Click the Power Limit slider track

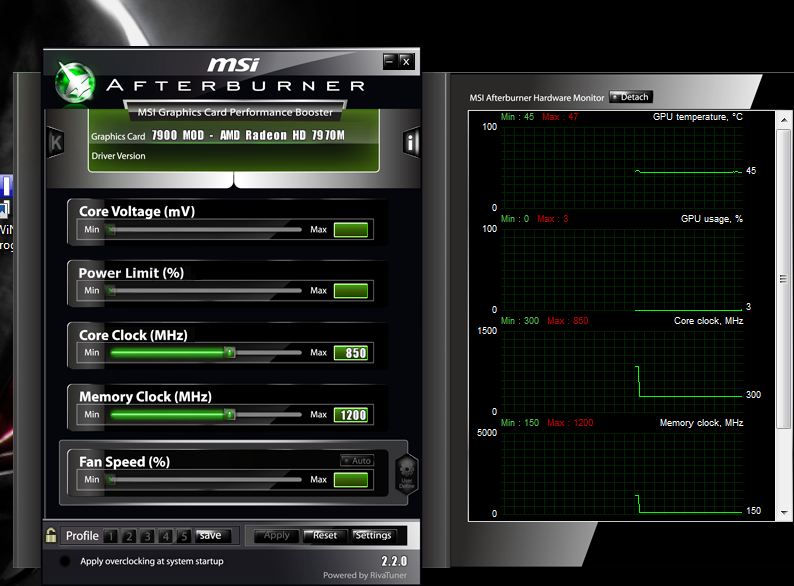[x=205, y=290]
